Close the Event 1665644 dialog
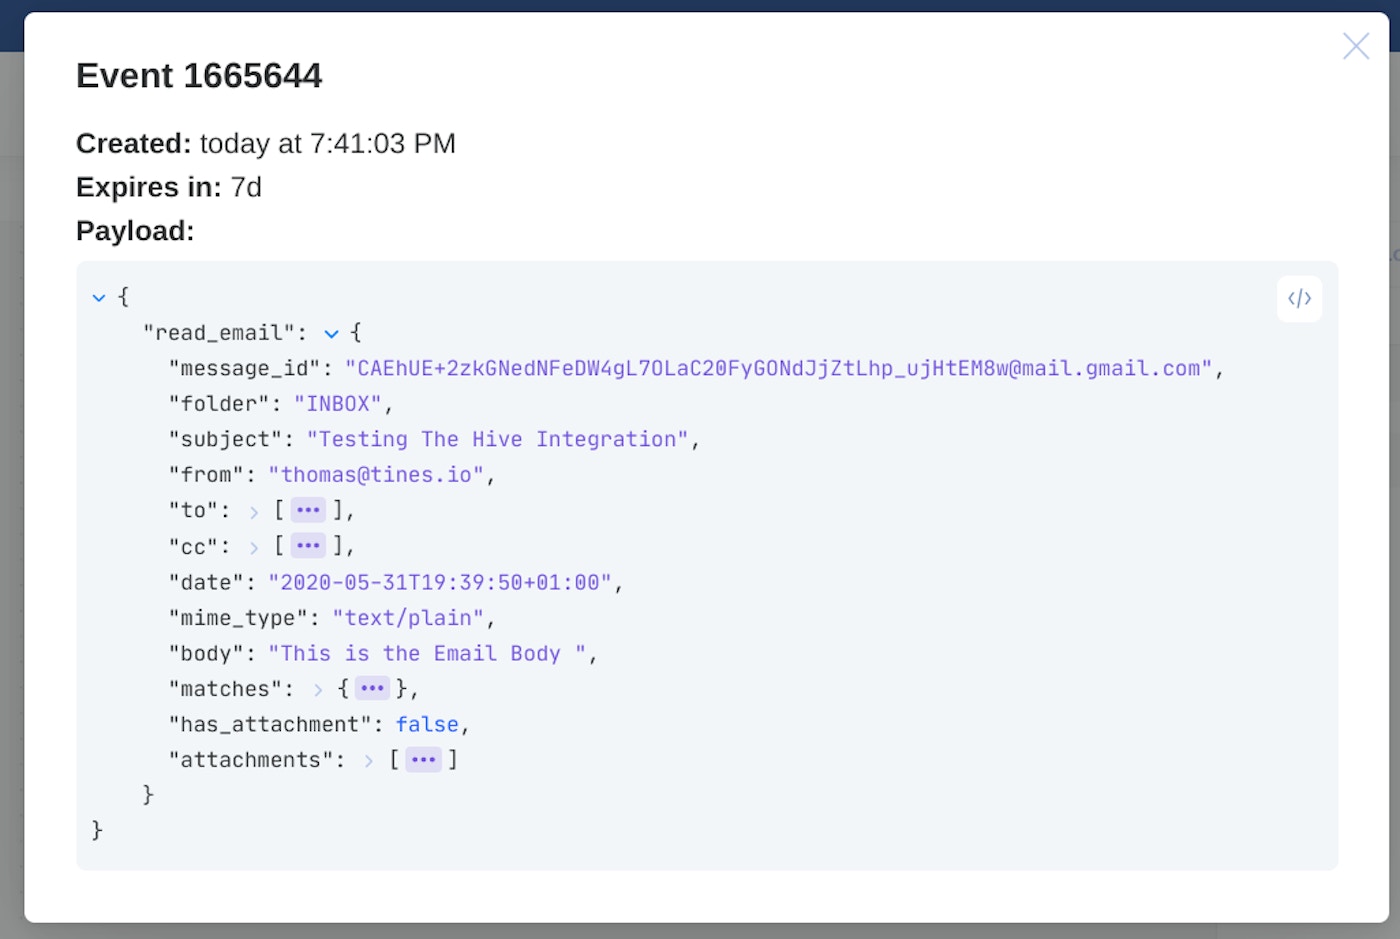This screenshot has width=1400, height=939. tap(1355, 46)
